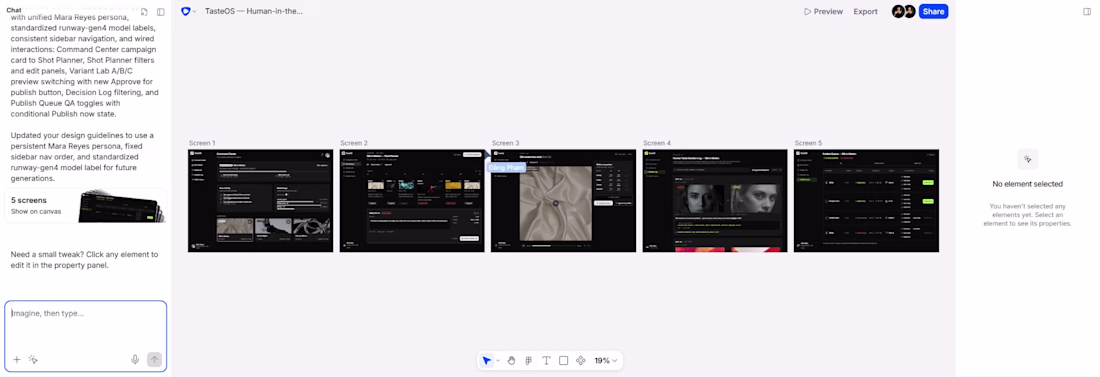The image size is (1100, 377).
Task: Select Screen 5 thumbnail on canvas
Action: (866, 200)
